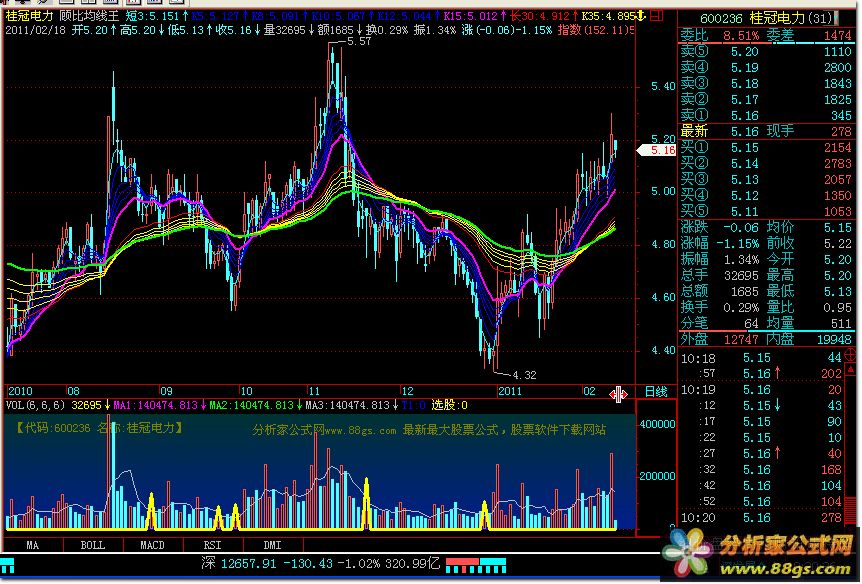This screenshot has height=584, width=862.
Task: Click the 5.16 current price marker on axis
Action: pyautogui.click(x=656, y=150)
